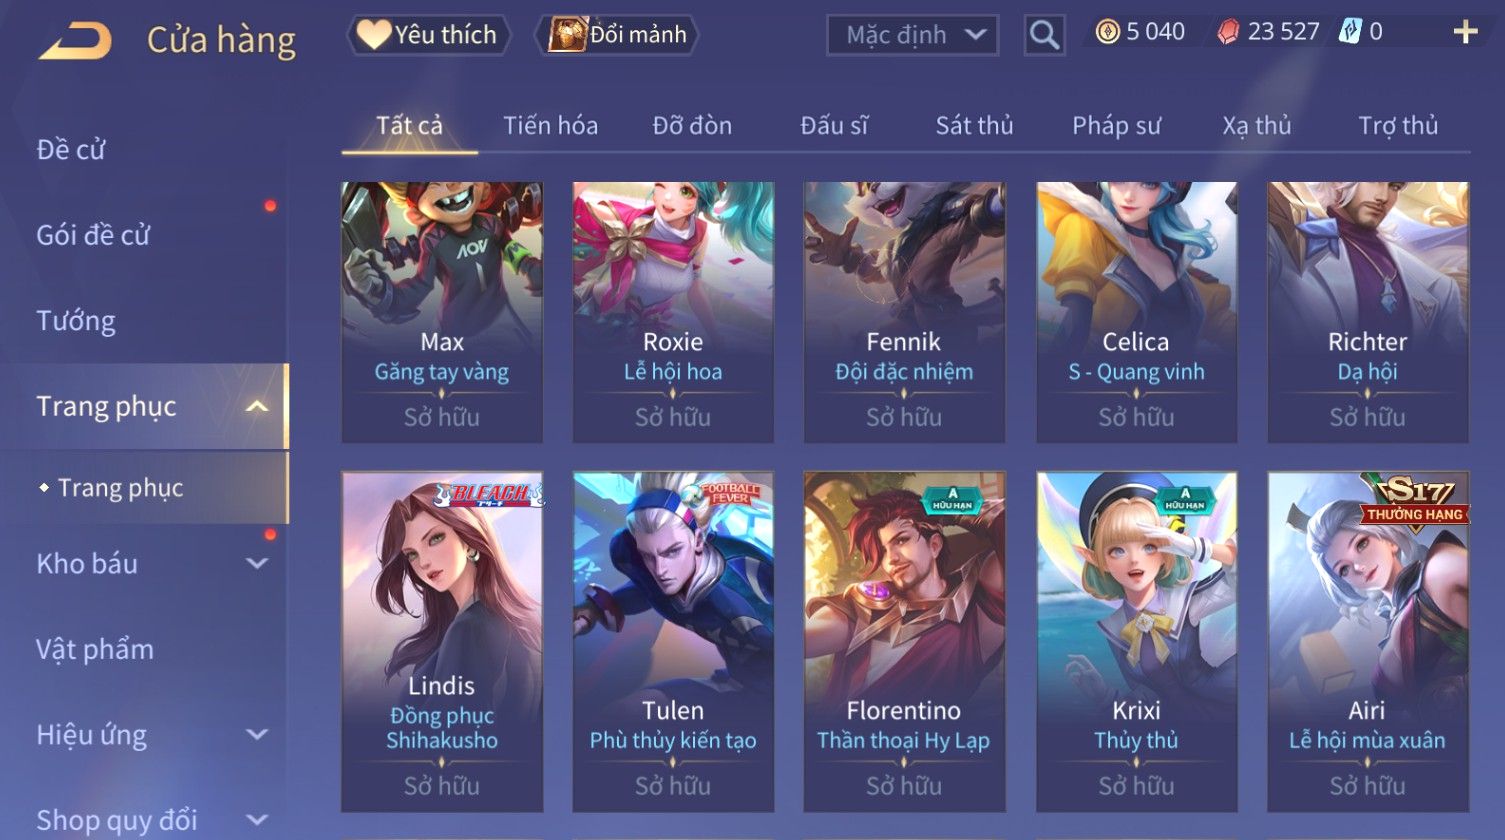Viewport: 1505px width, 840px height.
Task: Click the gold coin currency icon
Action: [1107, 32]
